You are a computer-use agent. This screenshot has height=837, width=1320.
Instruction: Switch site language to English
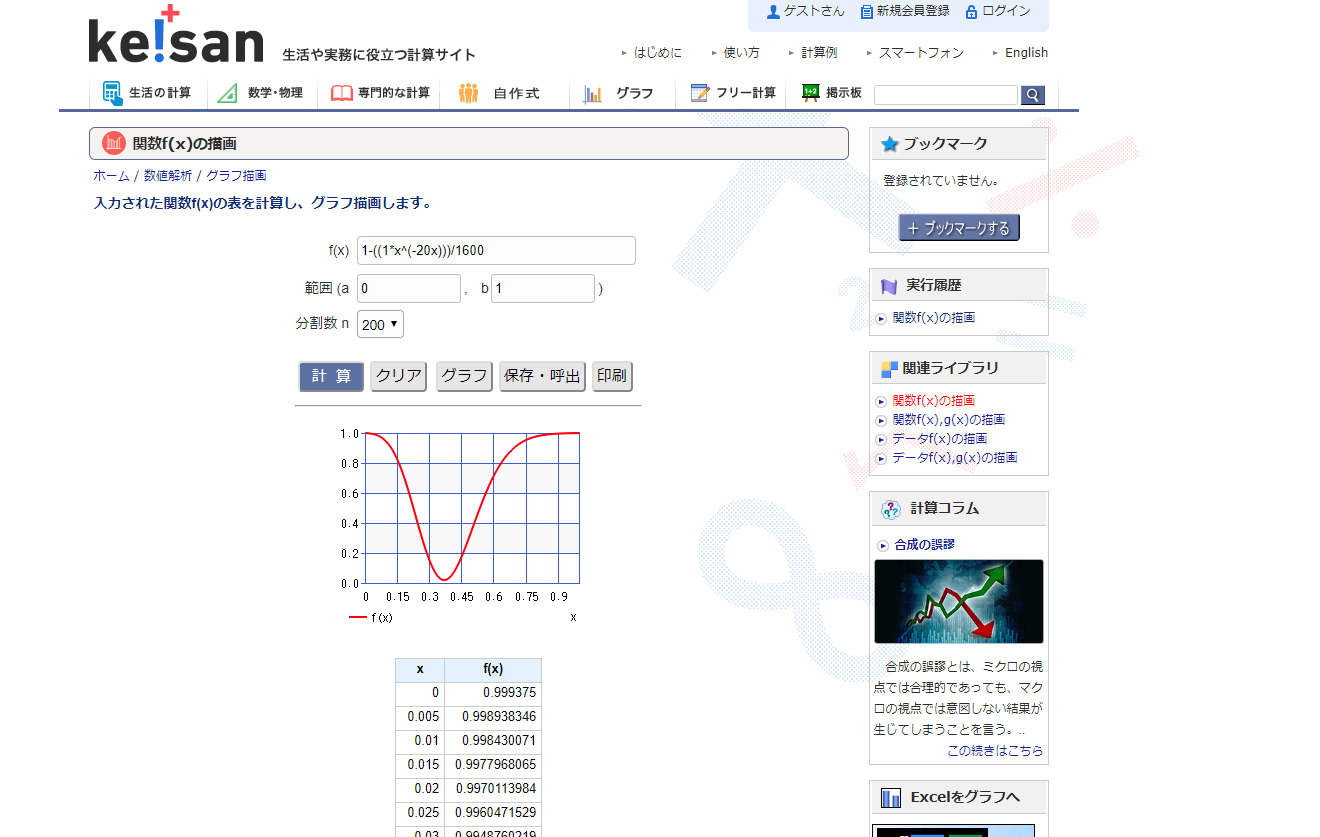pos(1026,53)
